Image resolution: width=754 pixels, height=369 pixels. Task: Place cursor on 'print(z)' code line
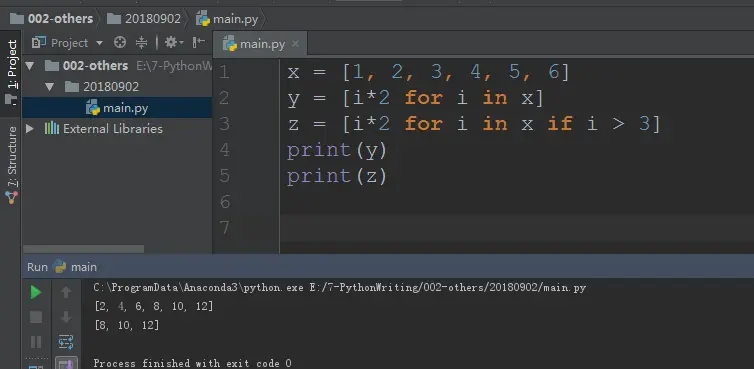[337, 176]
